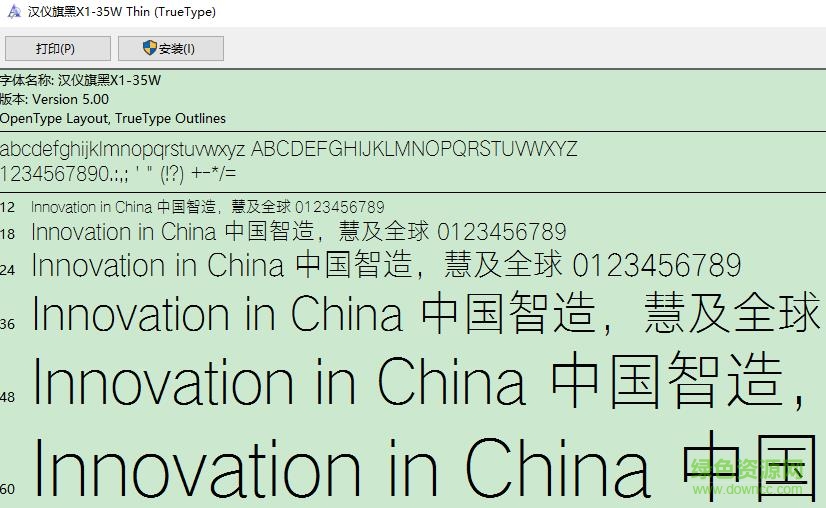This screenshot has width=826, height=508.
Task: Click the 18-point Innovation in China sample
Action: pos(299,231)
